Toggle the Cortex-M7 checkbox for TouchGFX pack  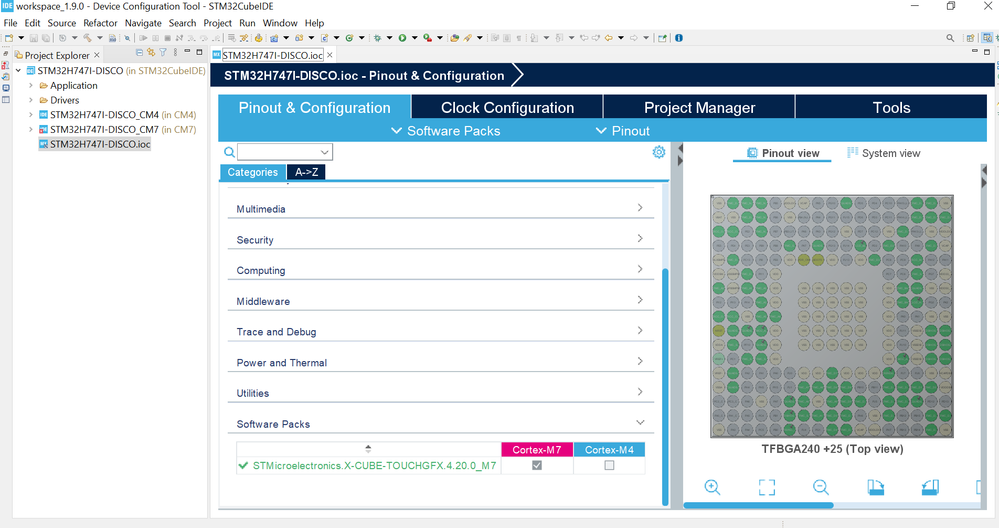click(x=537, y=466)
